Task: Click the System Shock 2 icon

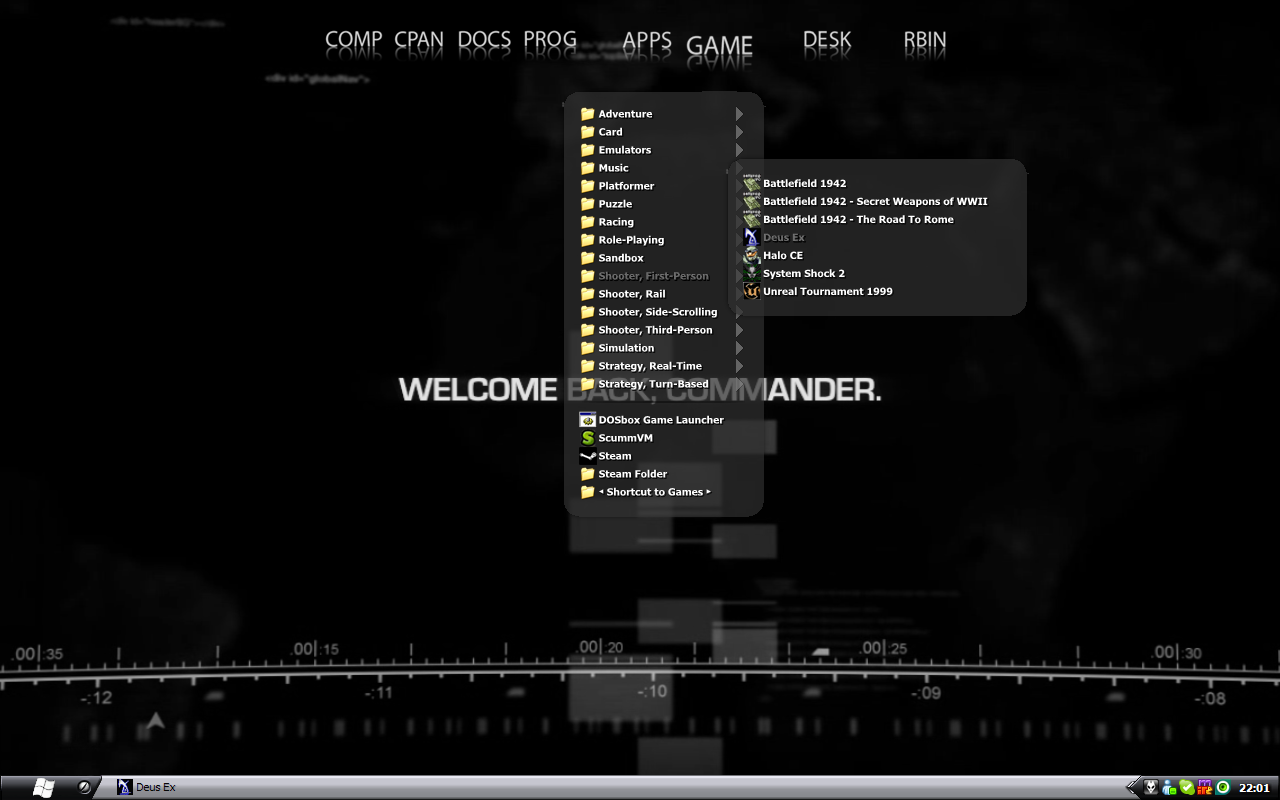Action: tap(752, 274)
